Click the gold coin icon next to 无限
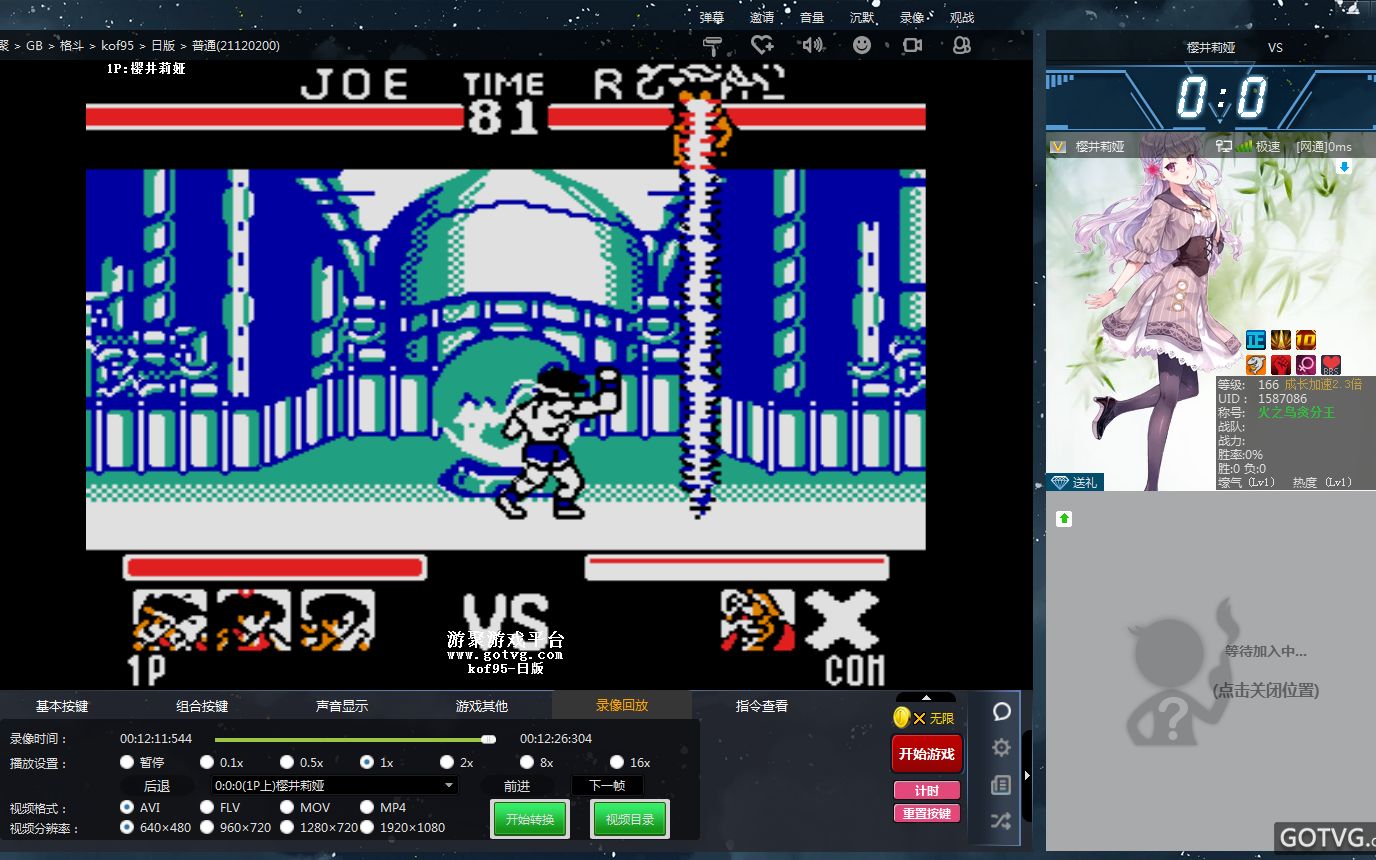The height and width of the screenshot is (860, 1376). pos(901,717)
